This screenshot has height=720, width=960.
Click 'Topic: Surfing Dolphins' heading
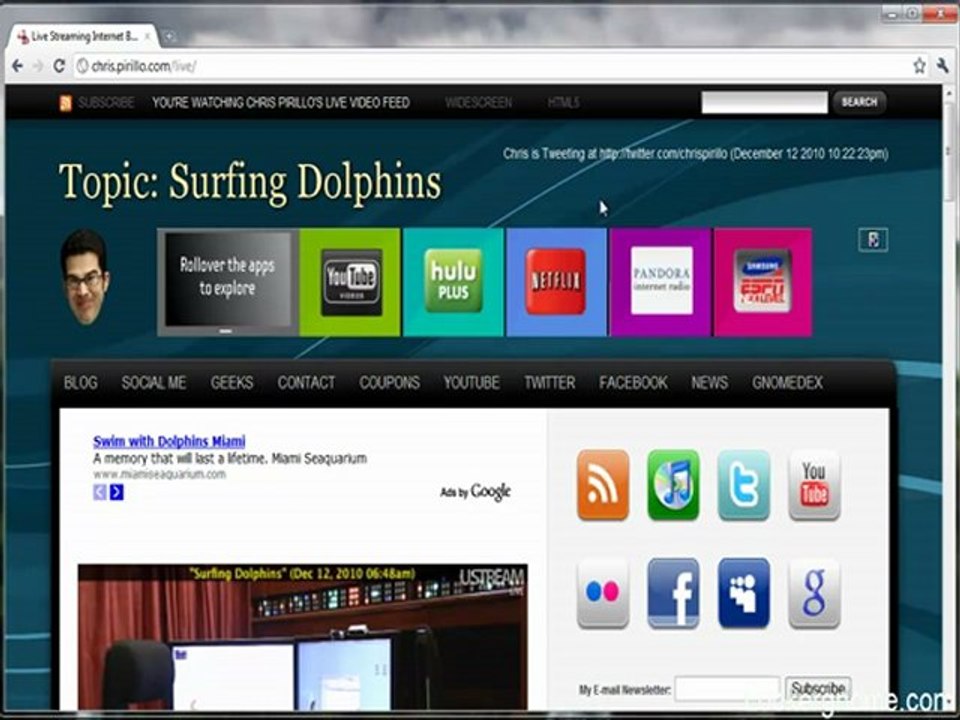coord(250,182)
